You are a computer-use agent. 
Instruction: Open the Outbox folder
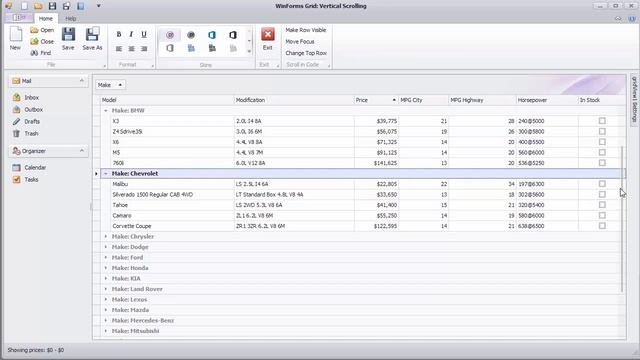pos(33,109)
